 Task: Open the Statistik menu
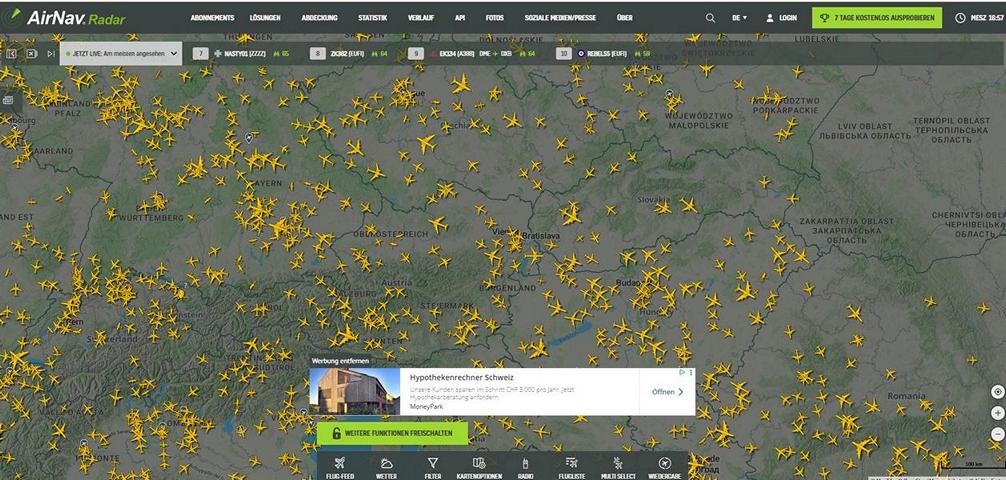coord(372,18)
